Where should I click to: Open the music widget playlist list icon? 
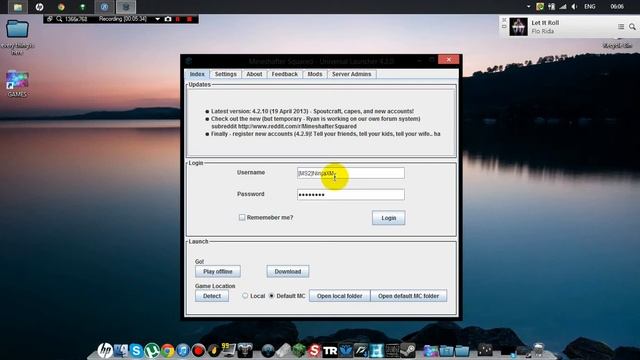[621, 27]
